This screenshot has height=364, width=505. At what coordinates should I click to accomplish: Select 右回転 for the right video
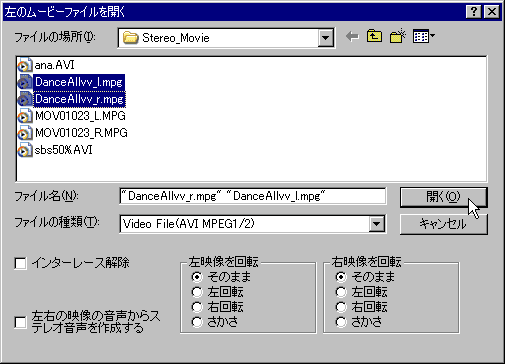coord(341,307)
